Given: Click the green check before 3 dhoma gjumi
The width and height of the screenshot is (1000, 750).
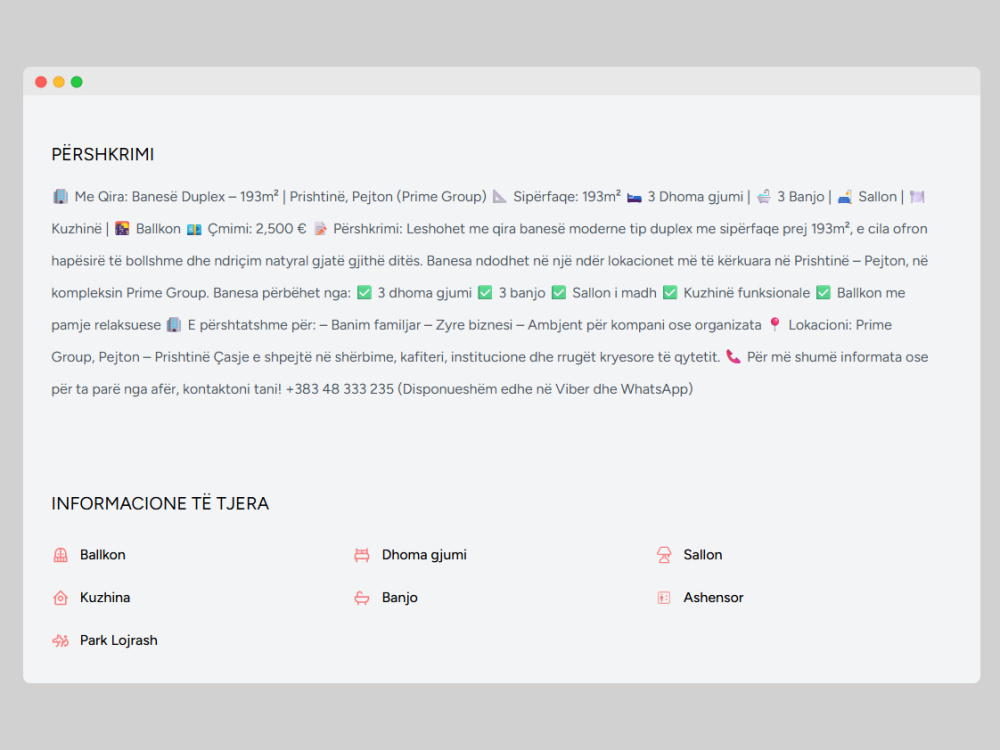Looking at the screenshot, I should [364, 293].
